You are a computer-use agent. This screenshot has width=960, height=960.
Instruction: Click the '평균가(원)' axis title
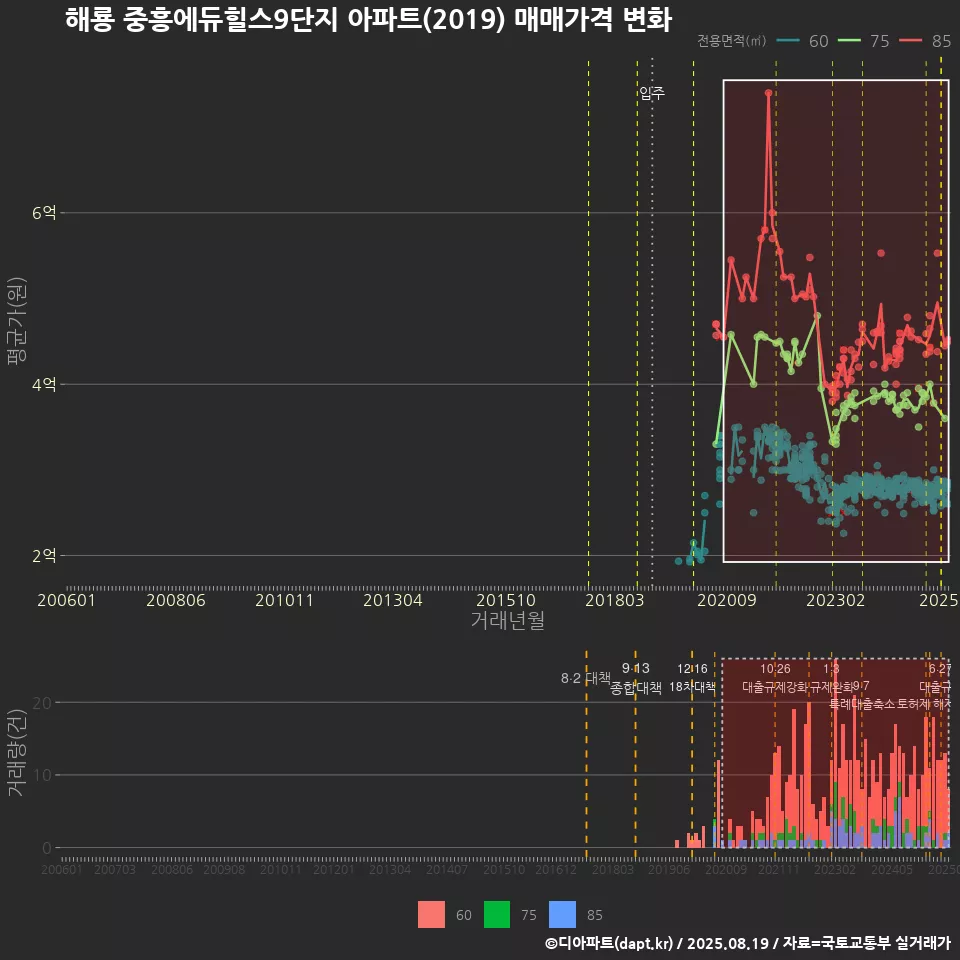(x=16, y=321)
